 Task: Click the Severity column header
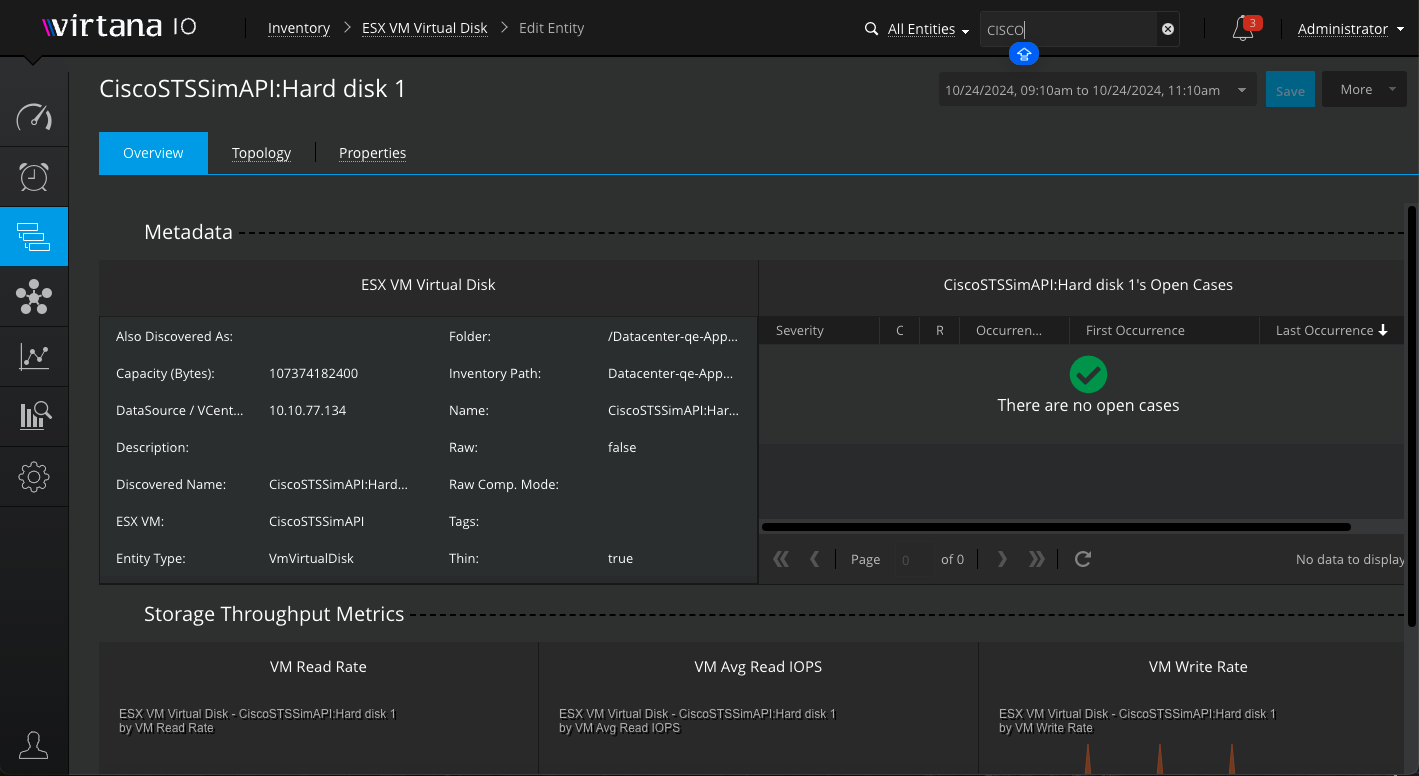pyautogui.click(x=819, y=330)
